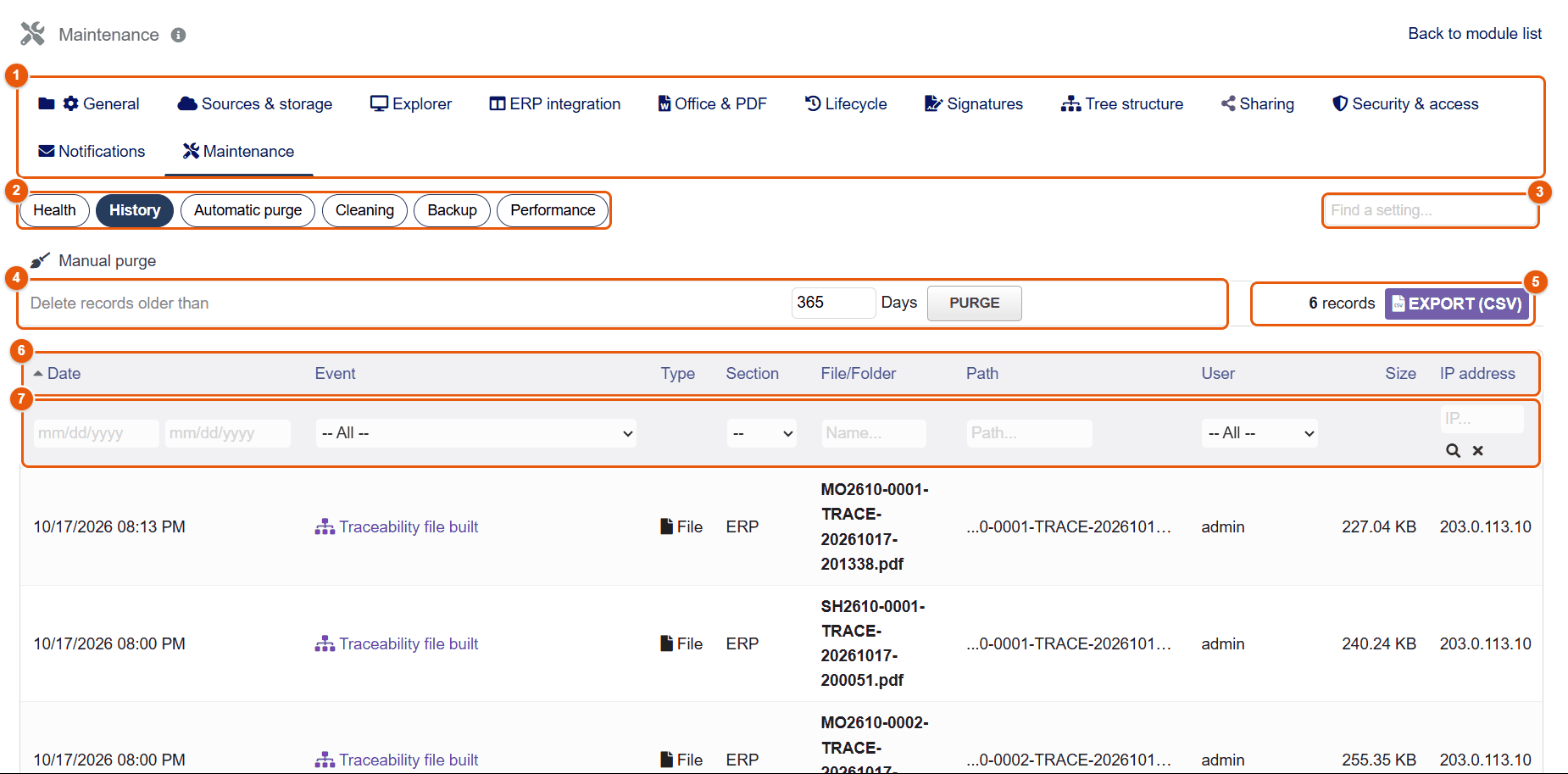
Task: Open the Backup sub-section
Action: (452, 210)
